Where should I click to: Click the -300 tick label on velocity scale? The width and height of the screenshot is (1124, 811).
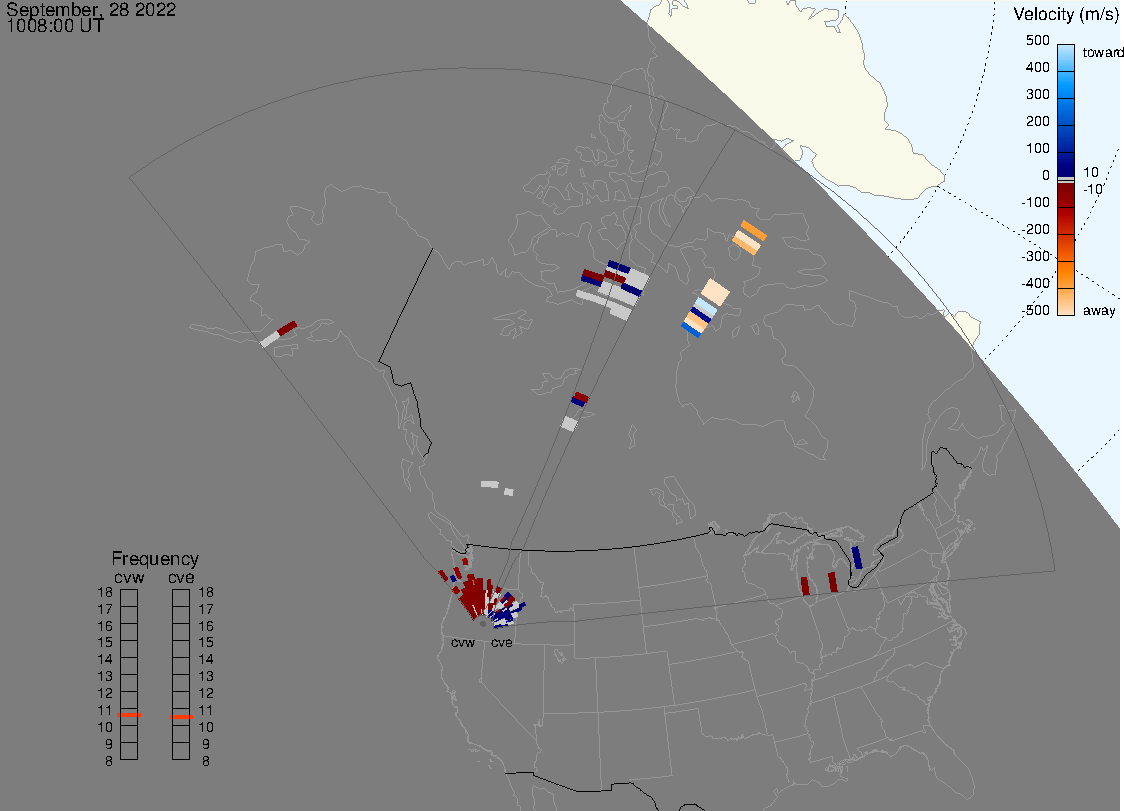[1035, 256]
